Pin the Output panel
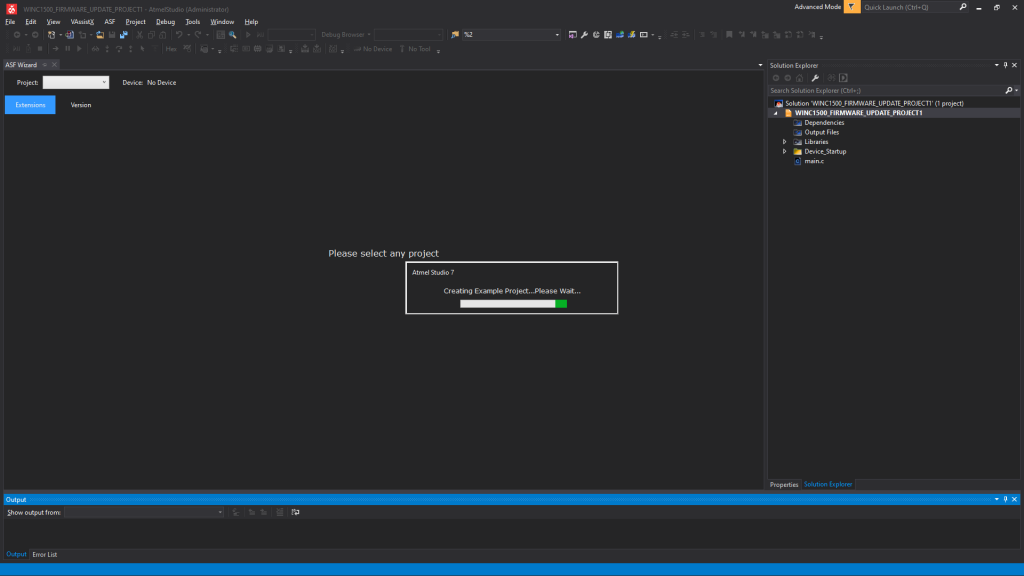Image resolution: width=1024 pixels, height=576 pixels. coord(1006,500)
